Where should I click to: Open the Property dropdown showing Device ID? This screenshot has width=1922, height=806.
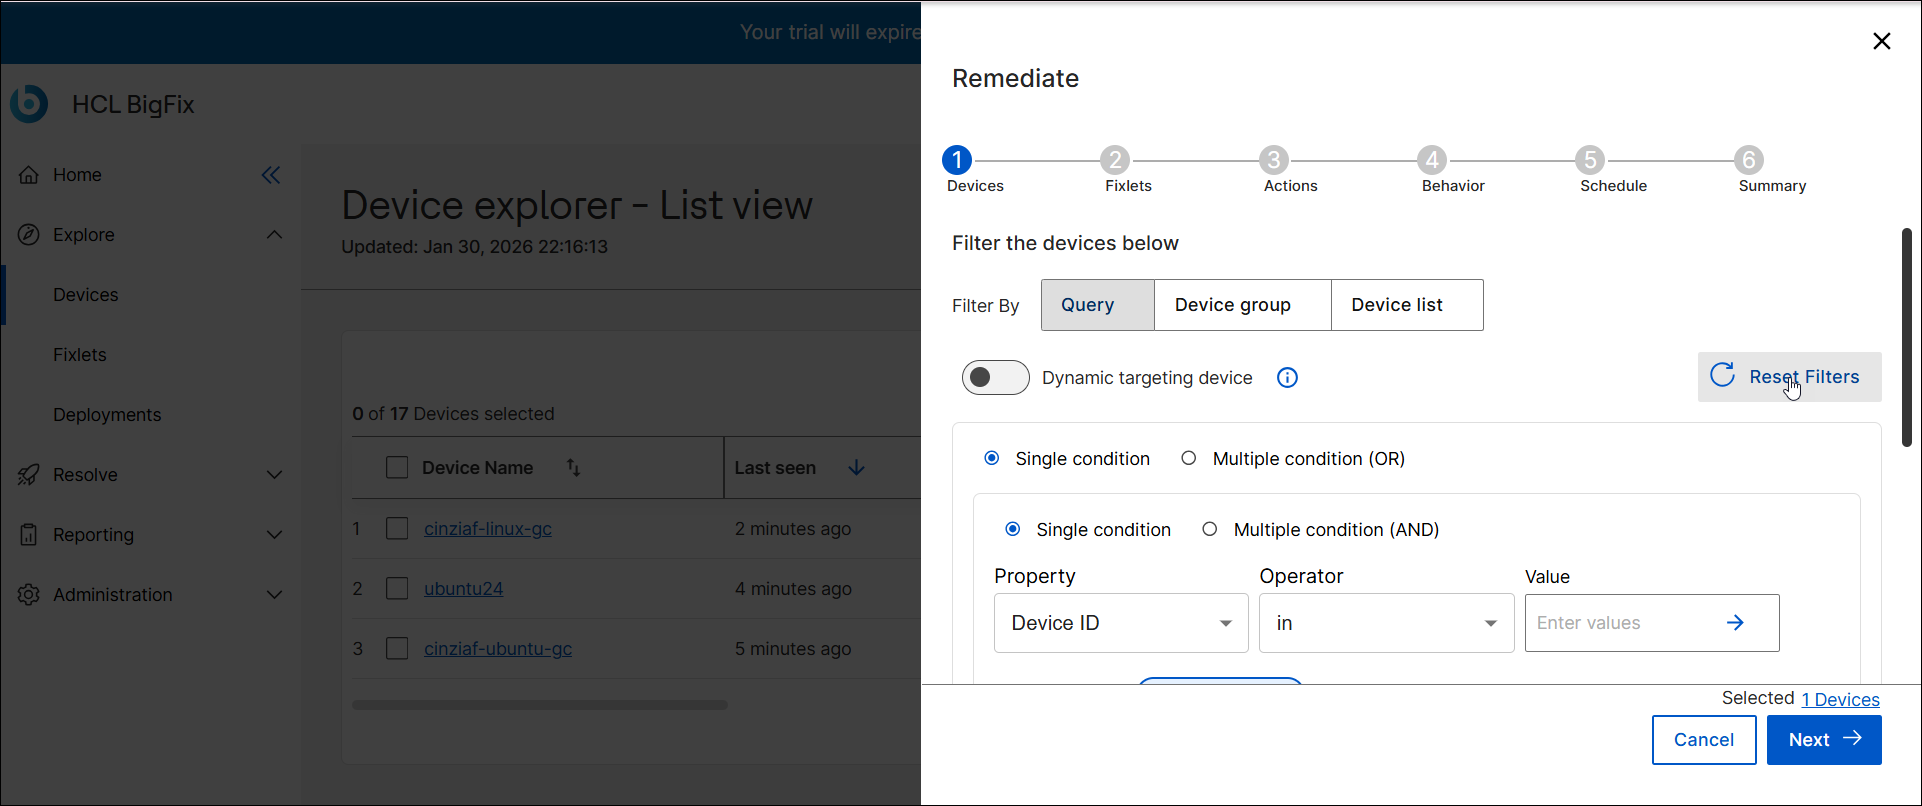(x=1120, y=623)
